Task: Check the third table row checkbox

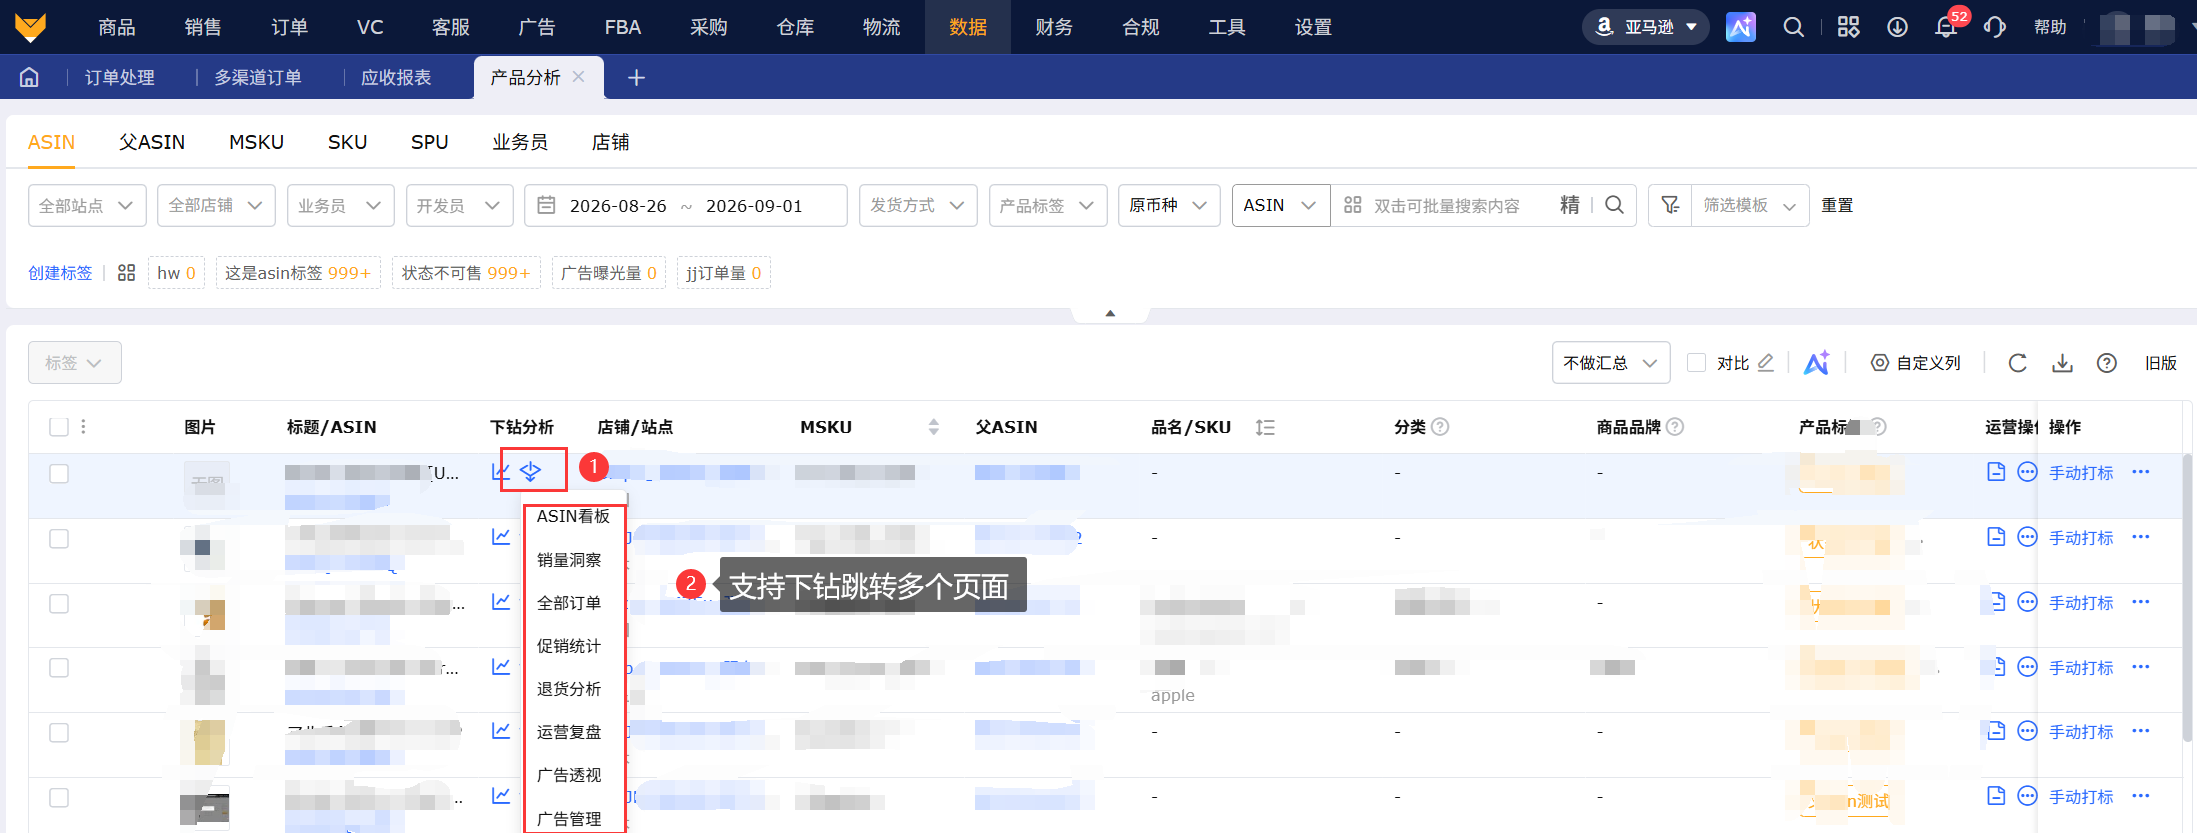Action: coord(59,603)
